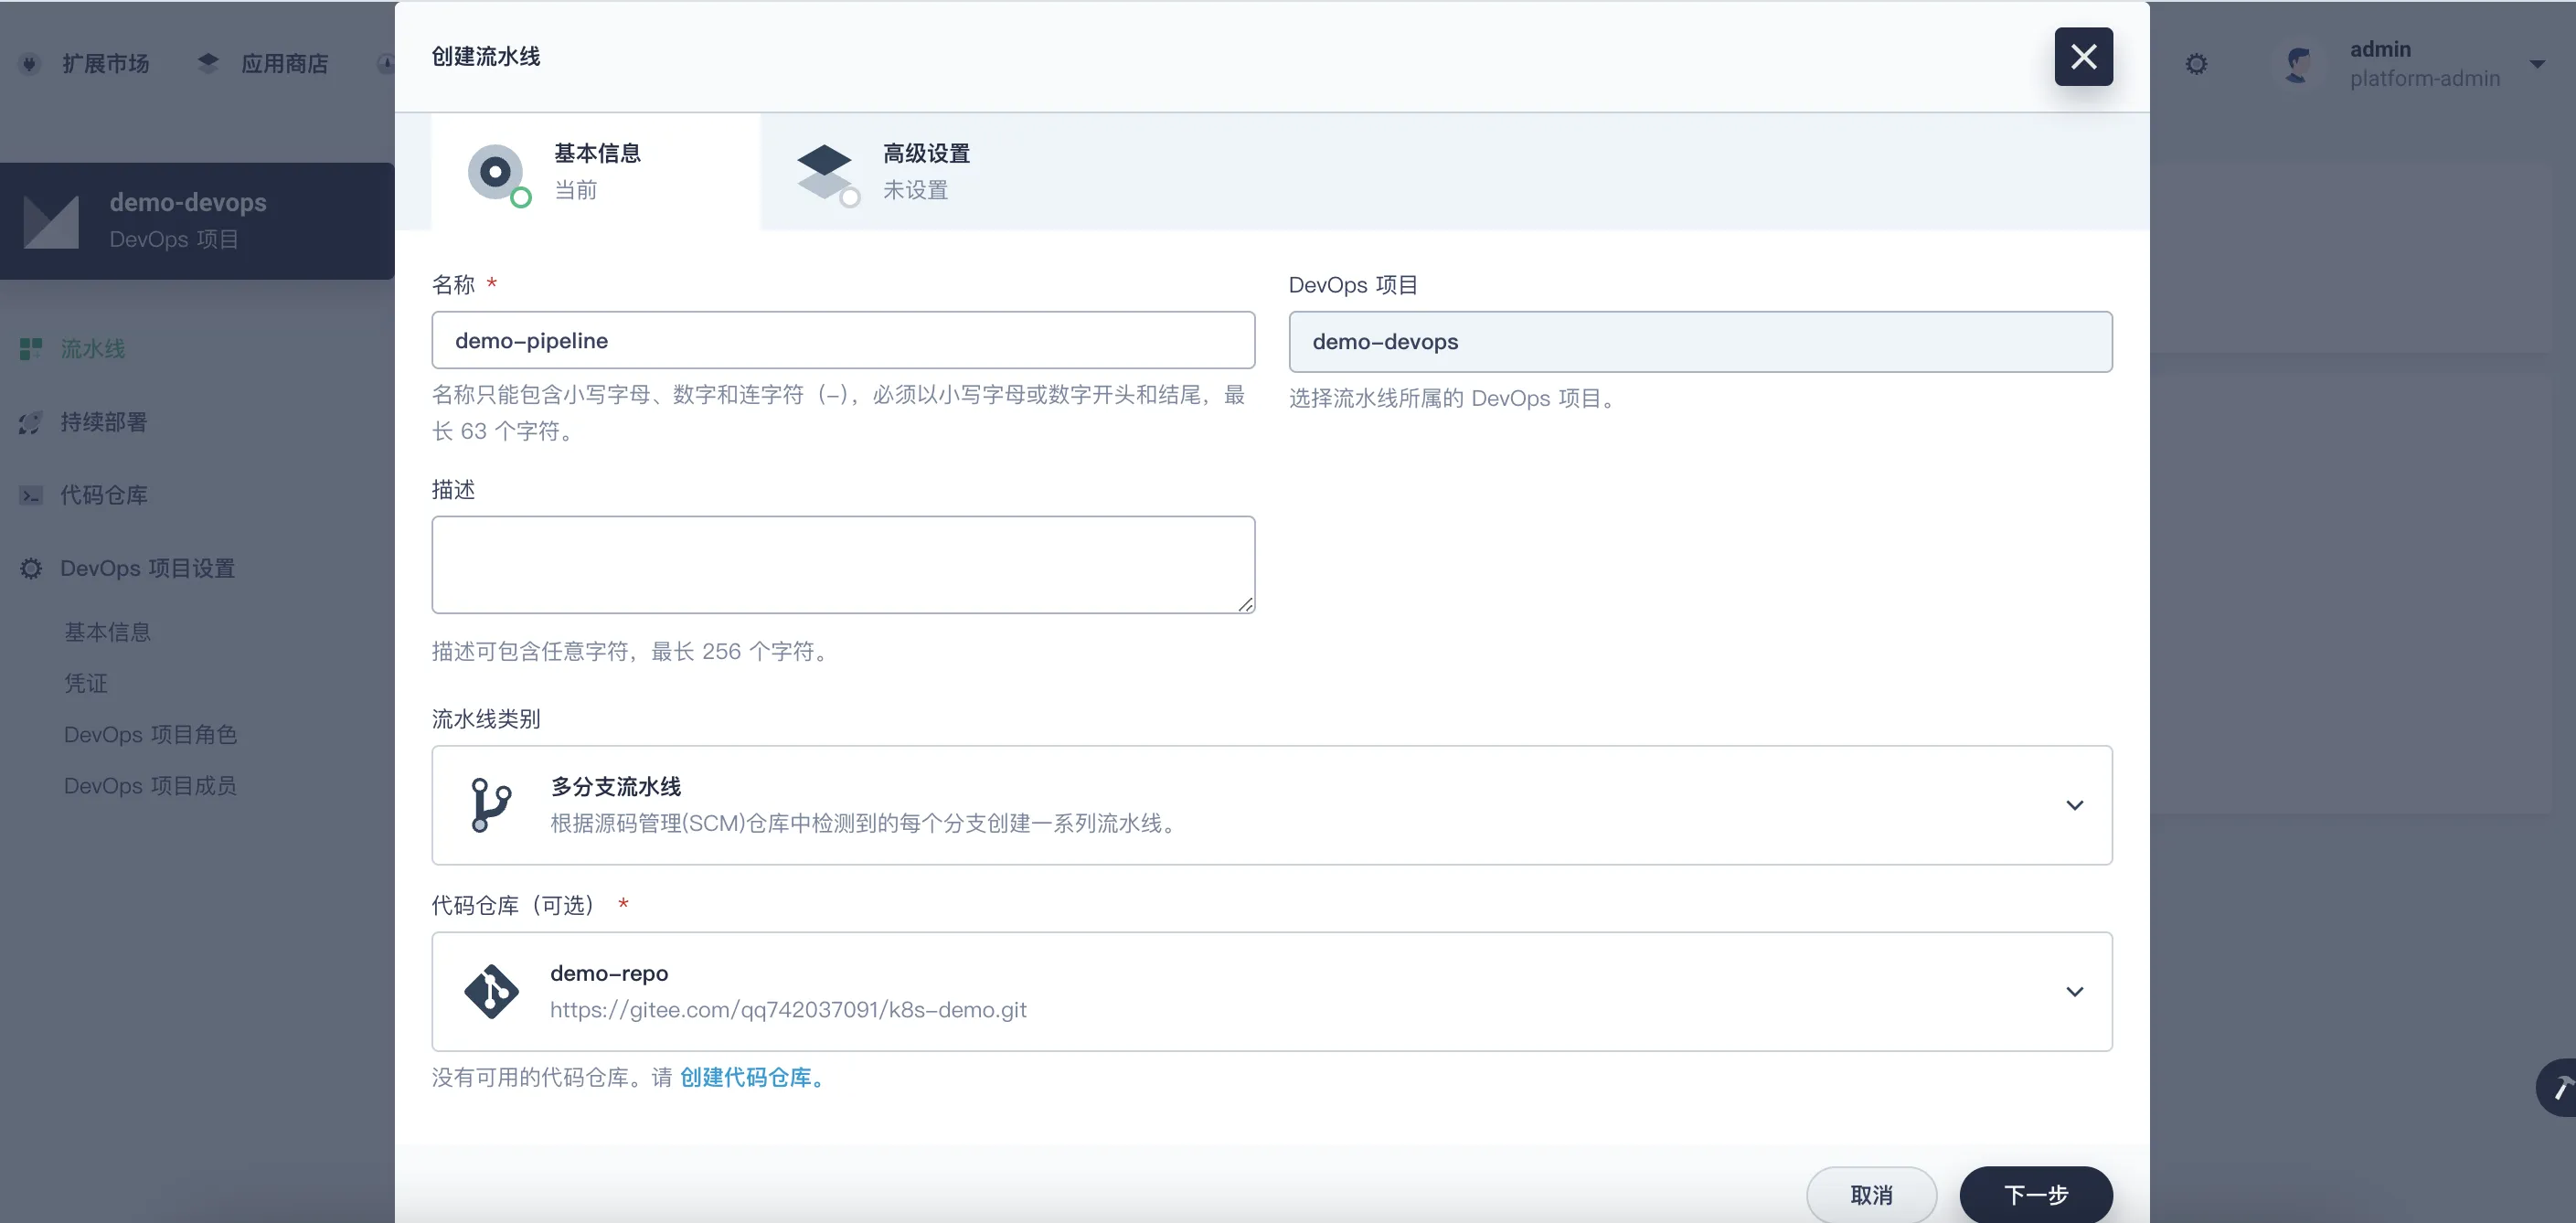Image resolution: width=2576 pixels, height=1223 pixels.
Task: Click the admin user avatar
Action: click(x=2298, y=64)
